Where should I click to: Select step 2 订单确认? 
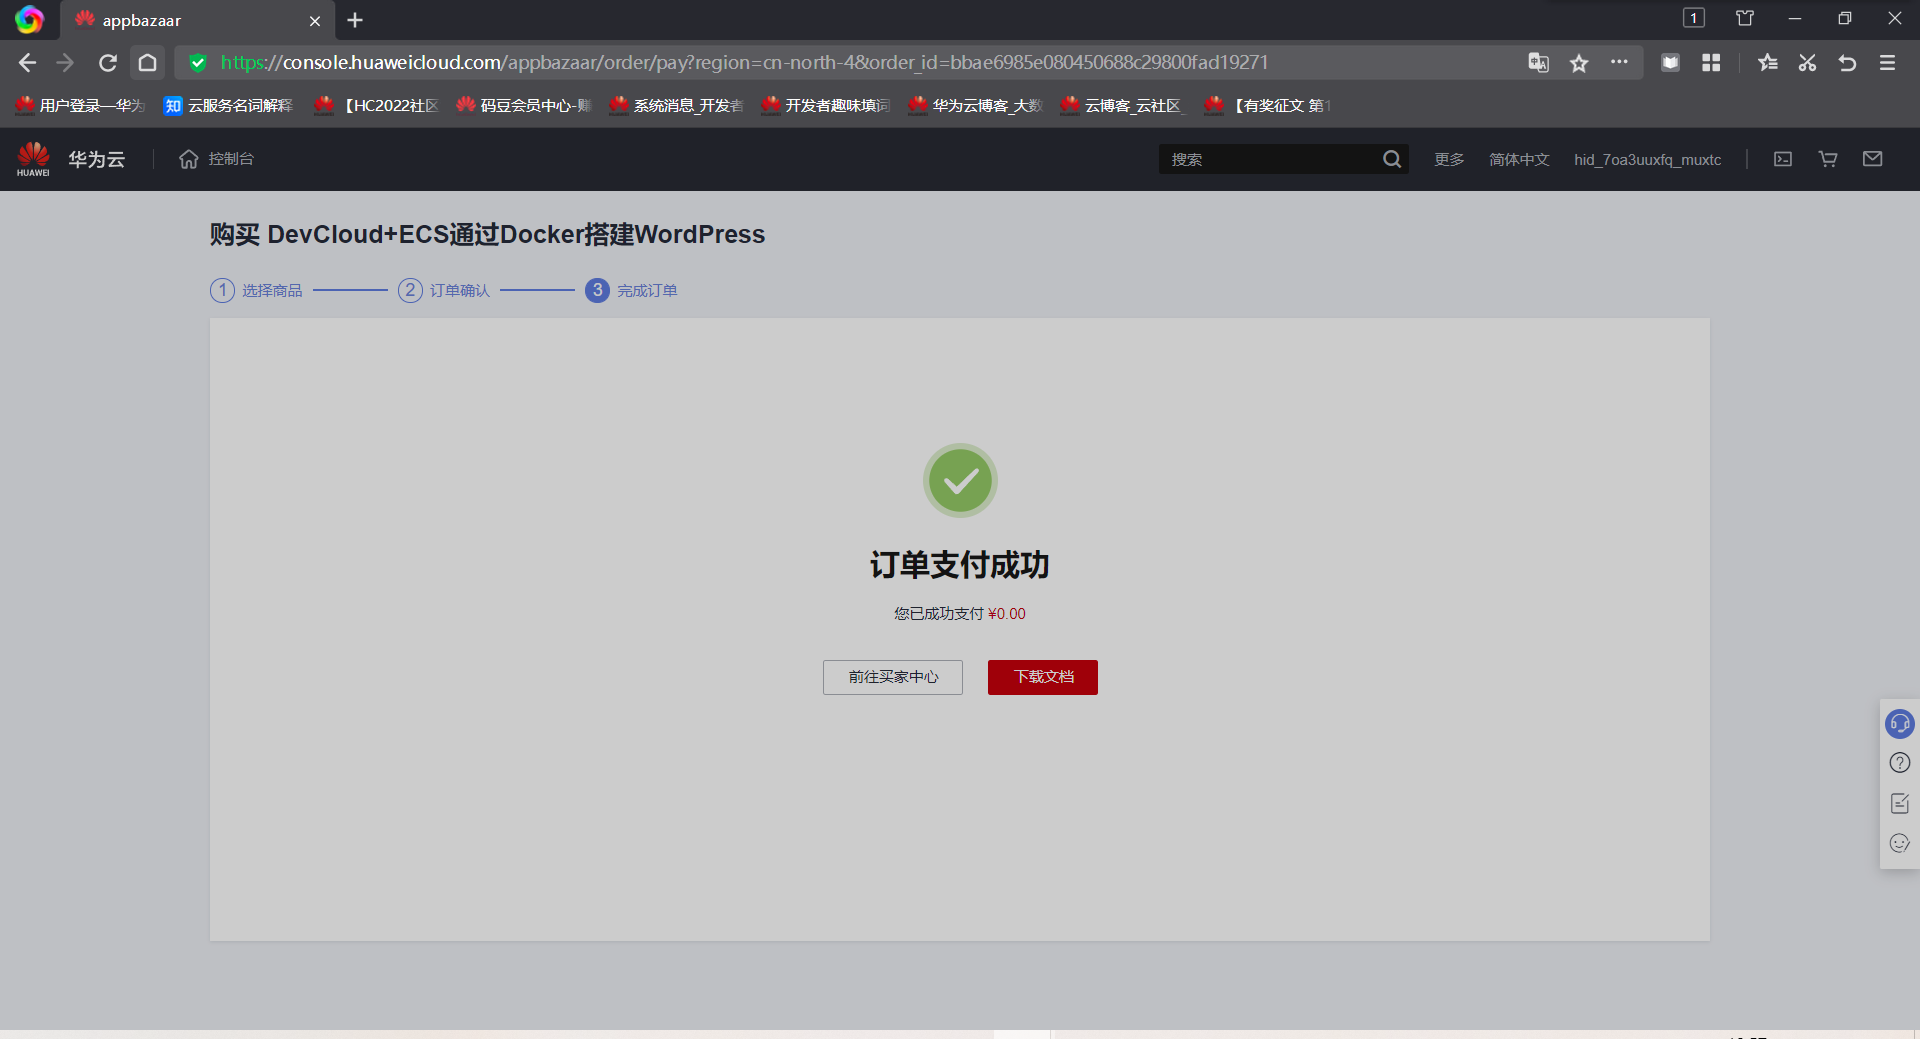(x=444, y=290)
